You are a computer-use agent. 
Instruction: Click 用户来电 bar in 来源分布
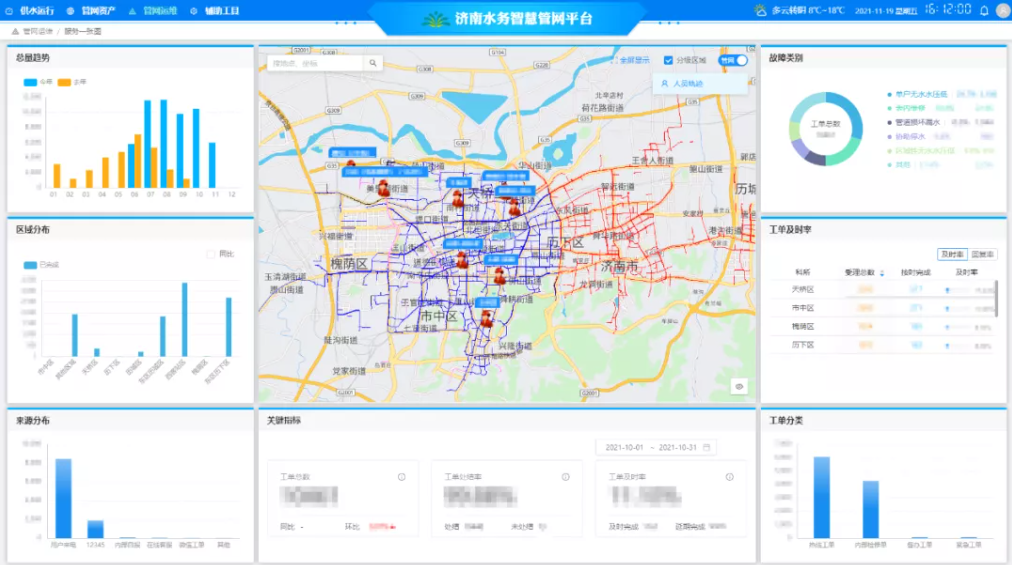point(64,498)
